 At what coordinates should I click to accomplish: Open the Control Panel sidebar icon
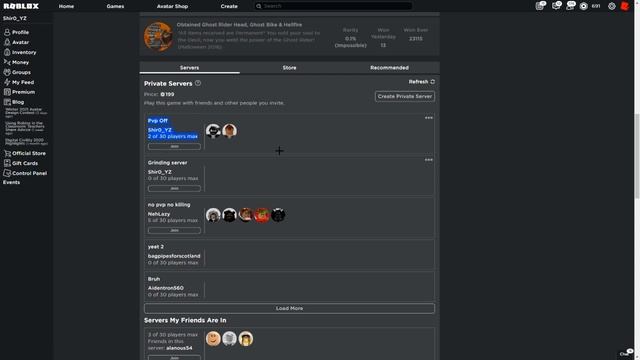point(7,173)
